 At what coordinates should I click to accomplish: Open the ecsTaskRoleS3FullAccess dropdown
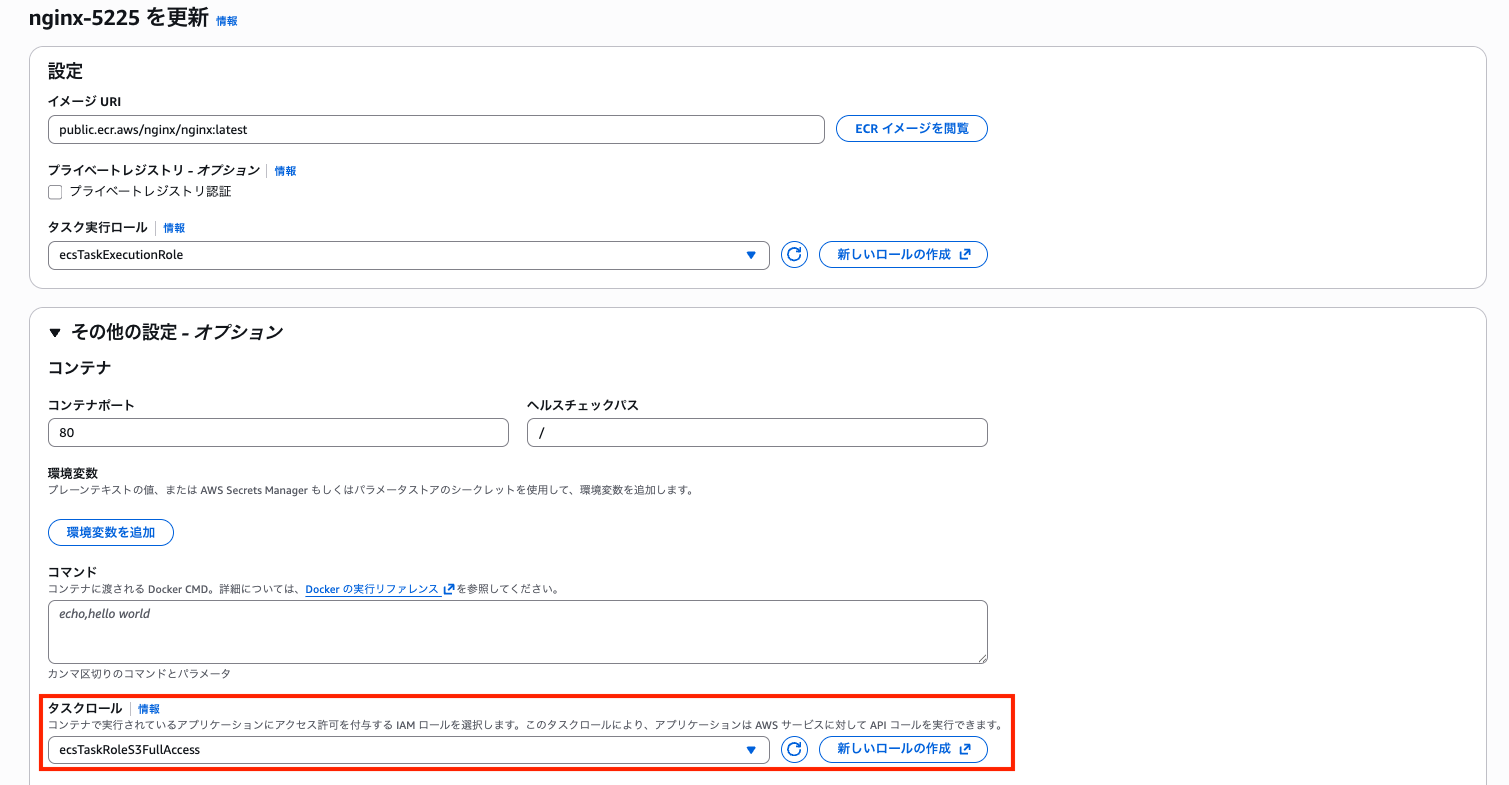point(752,749)
